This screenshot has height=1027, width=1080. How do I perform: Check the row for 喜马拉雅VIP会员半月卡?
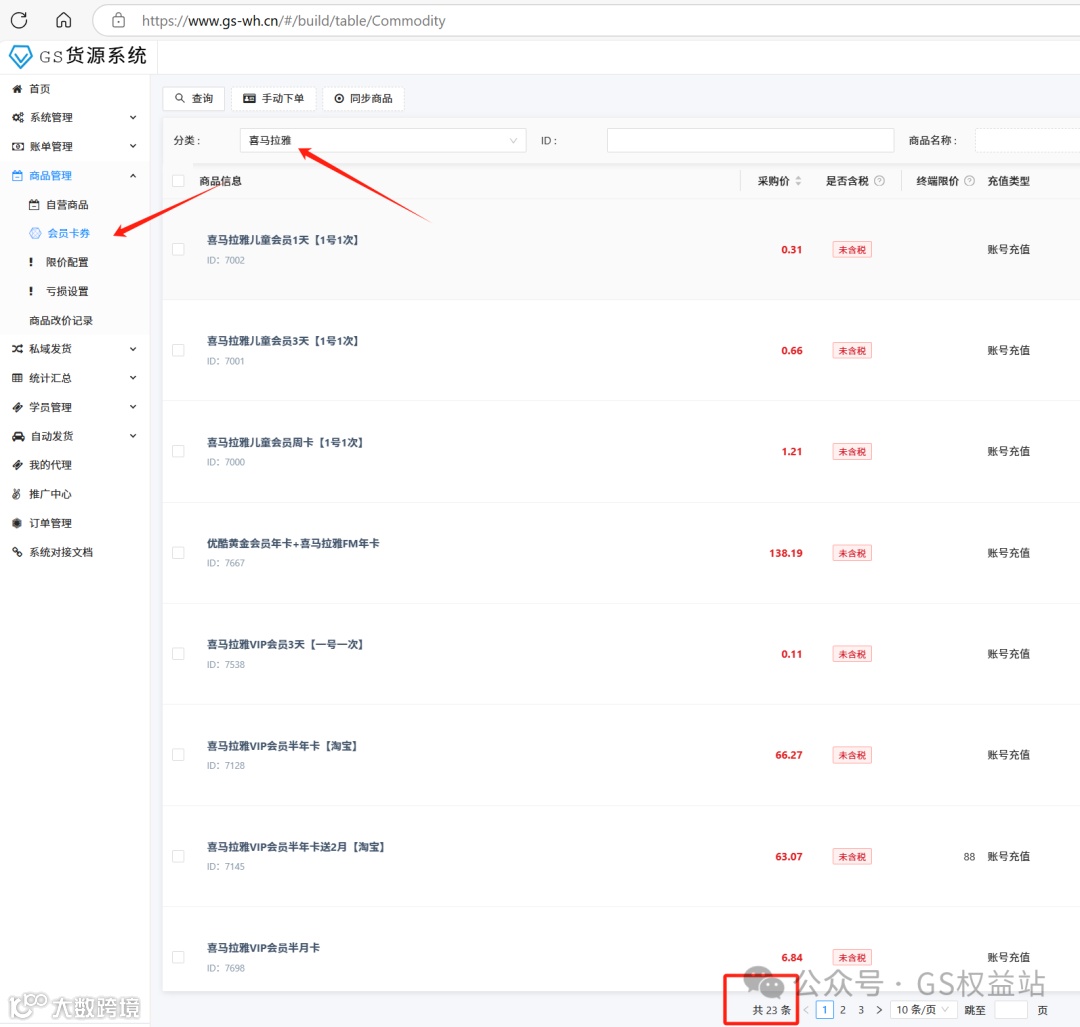[178, 957]
